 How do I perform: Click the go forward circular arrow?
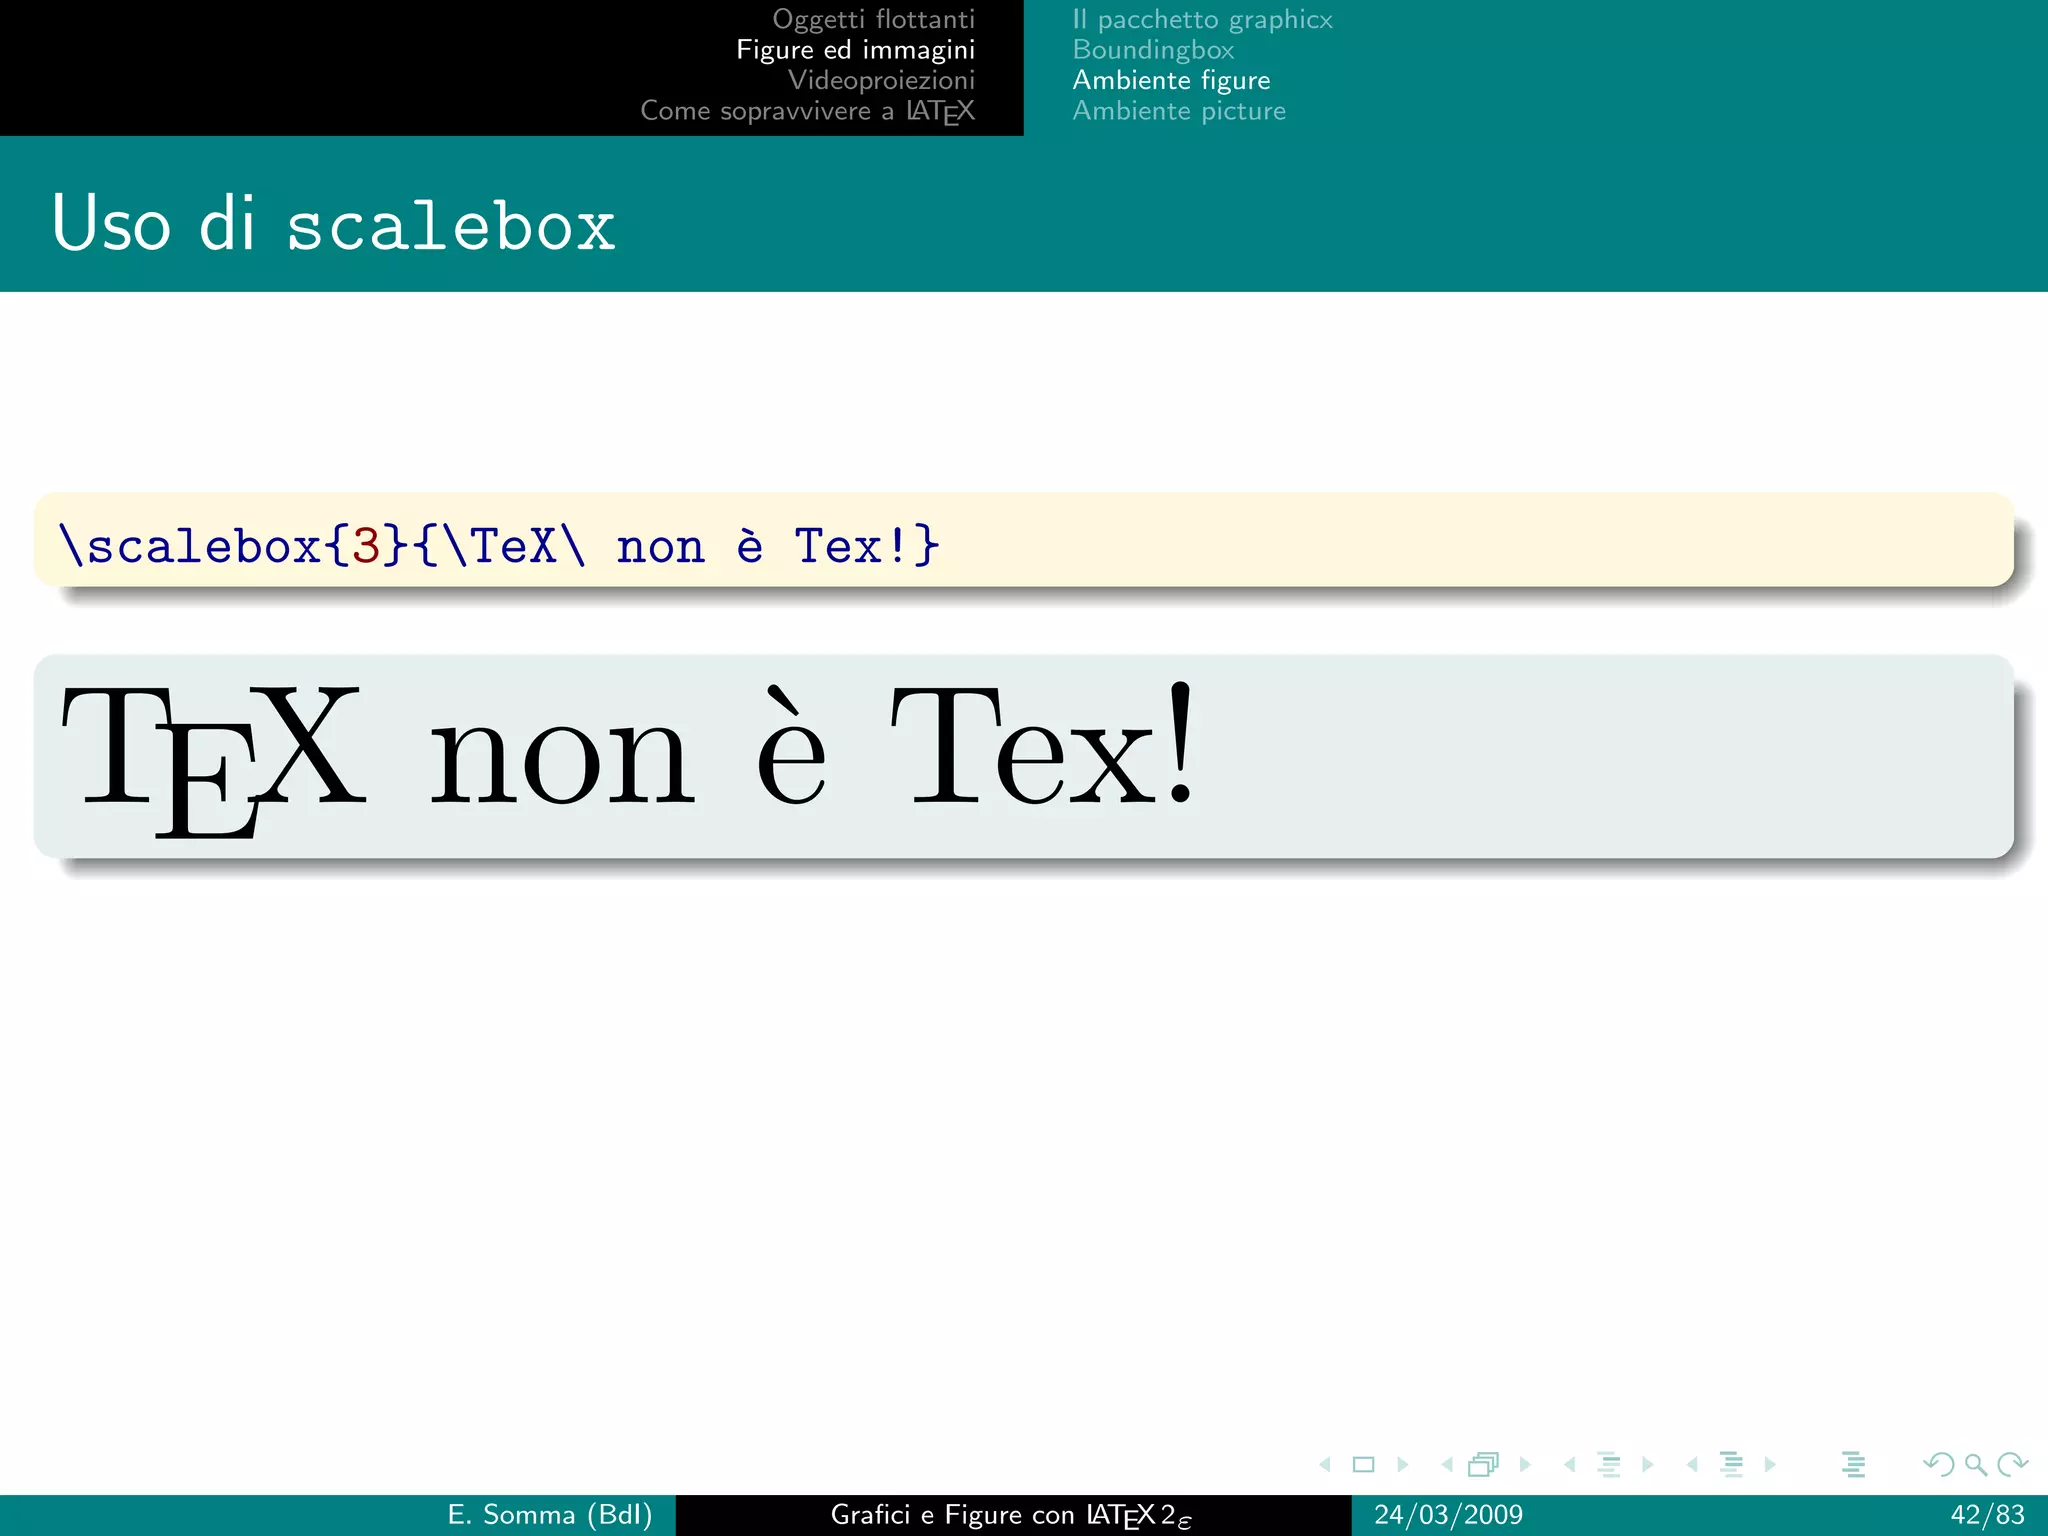pos(2011,1465)
